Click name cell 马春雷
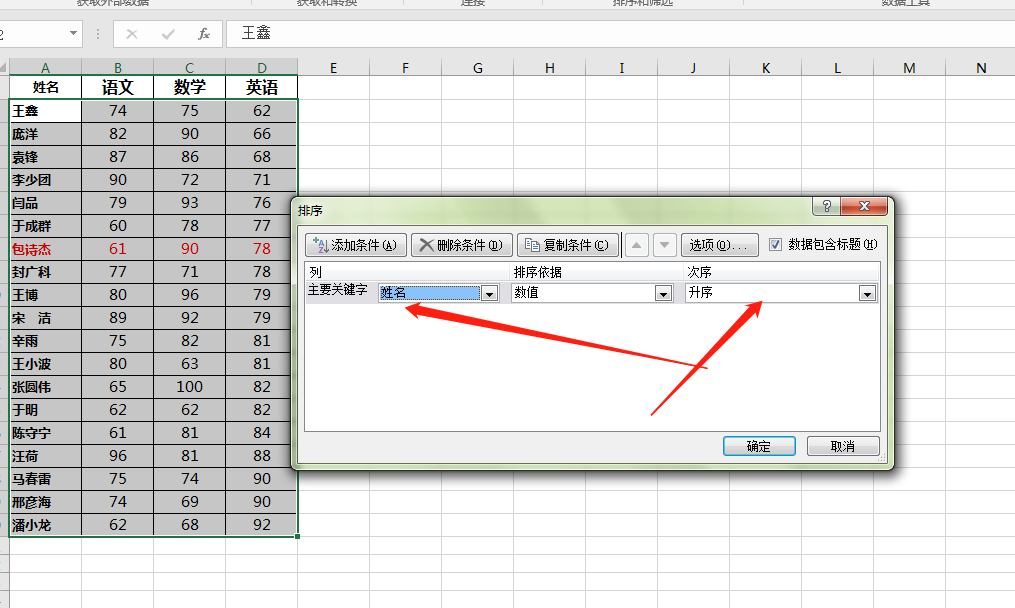 45,479
